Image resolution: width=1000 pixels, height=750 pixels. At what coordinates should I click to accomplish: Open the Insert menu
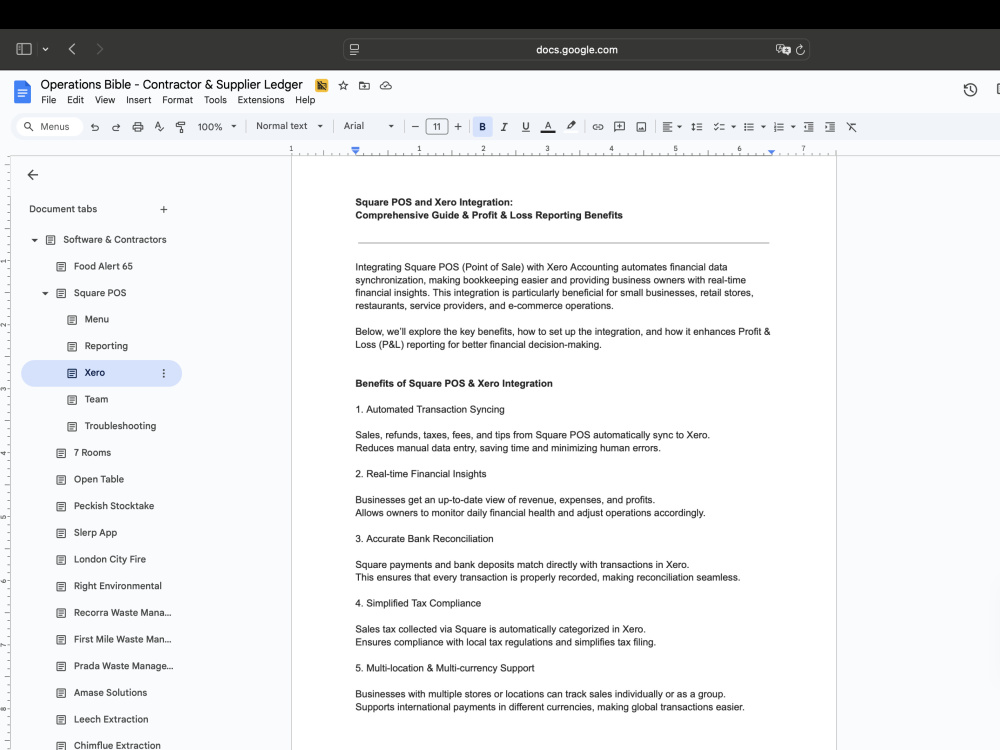(138, 100)
